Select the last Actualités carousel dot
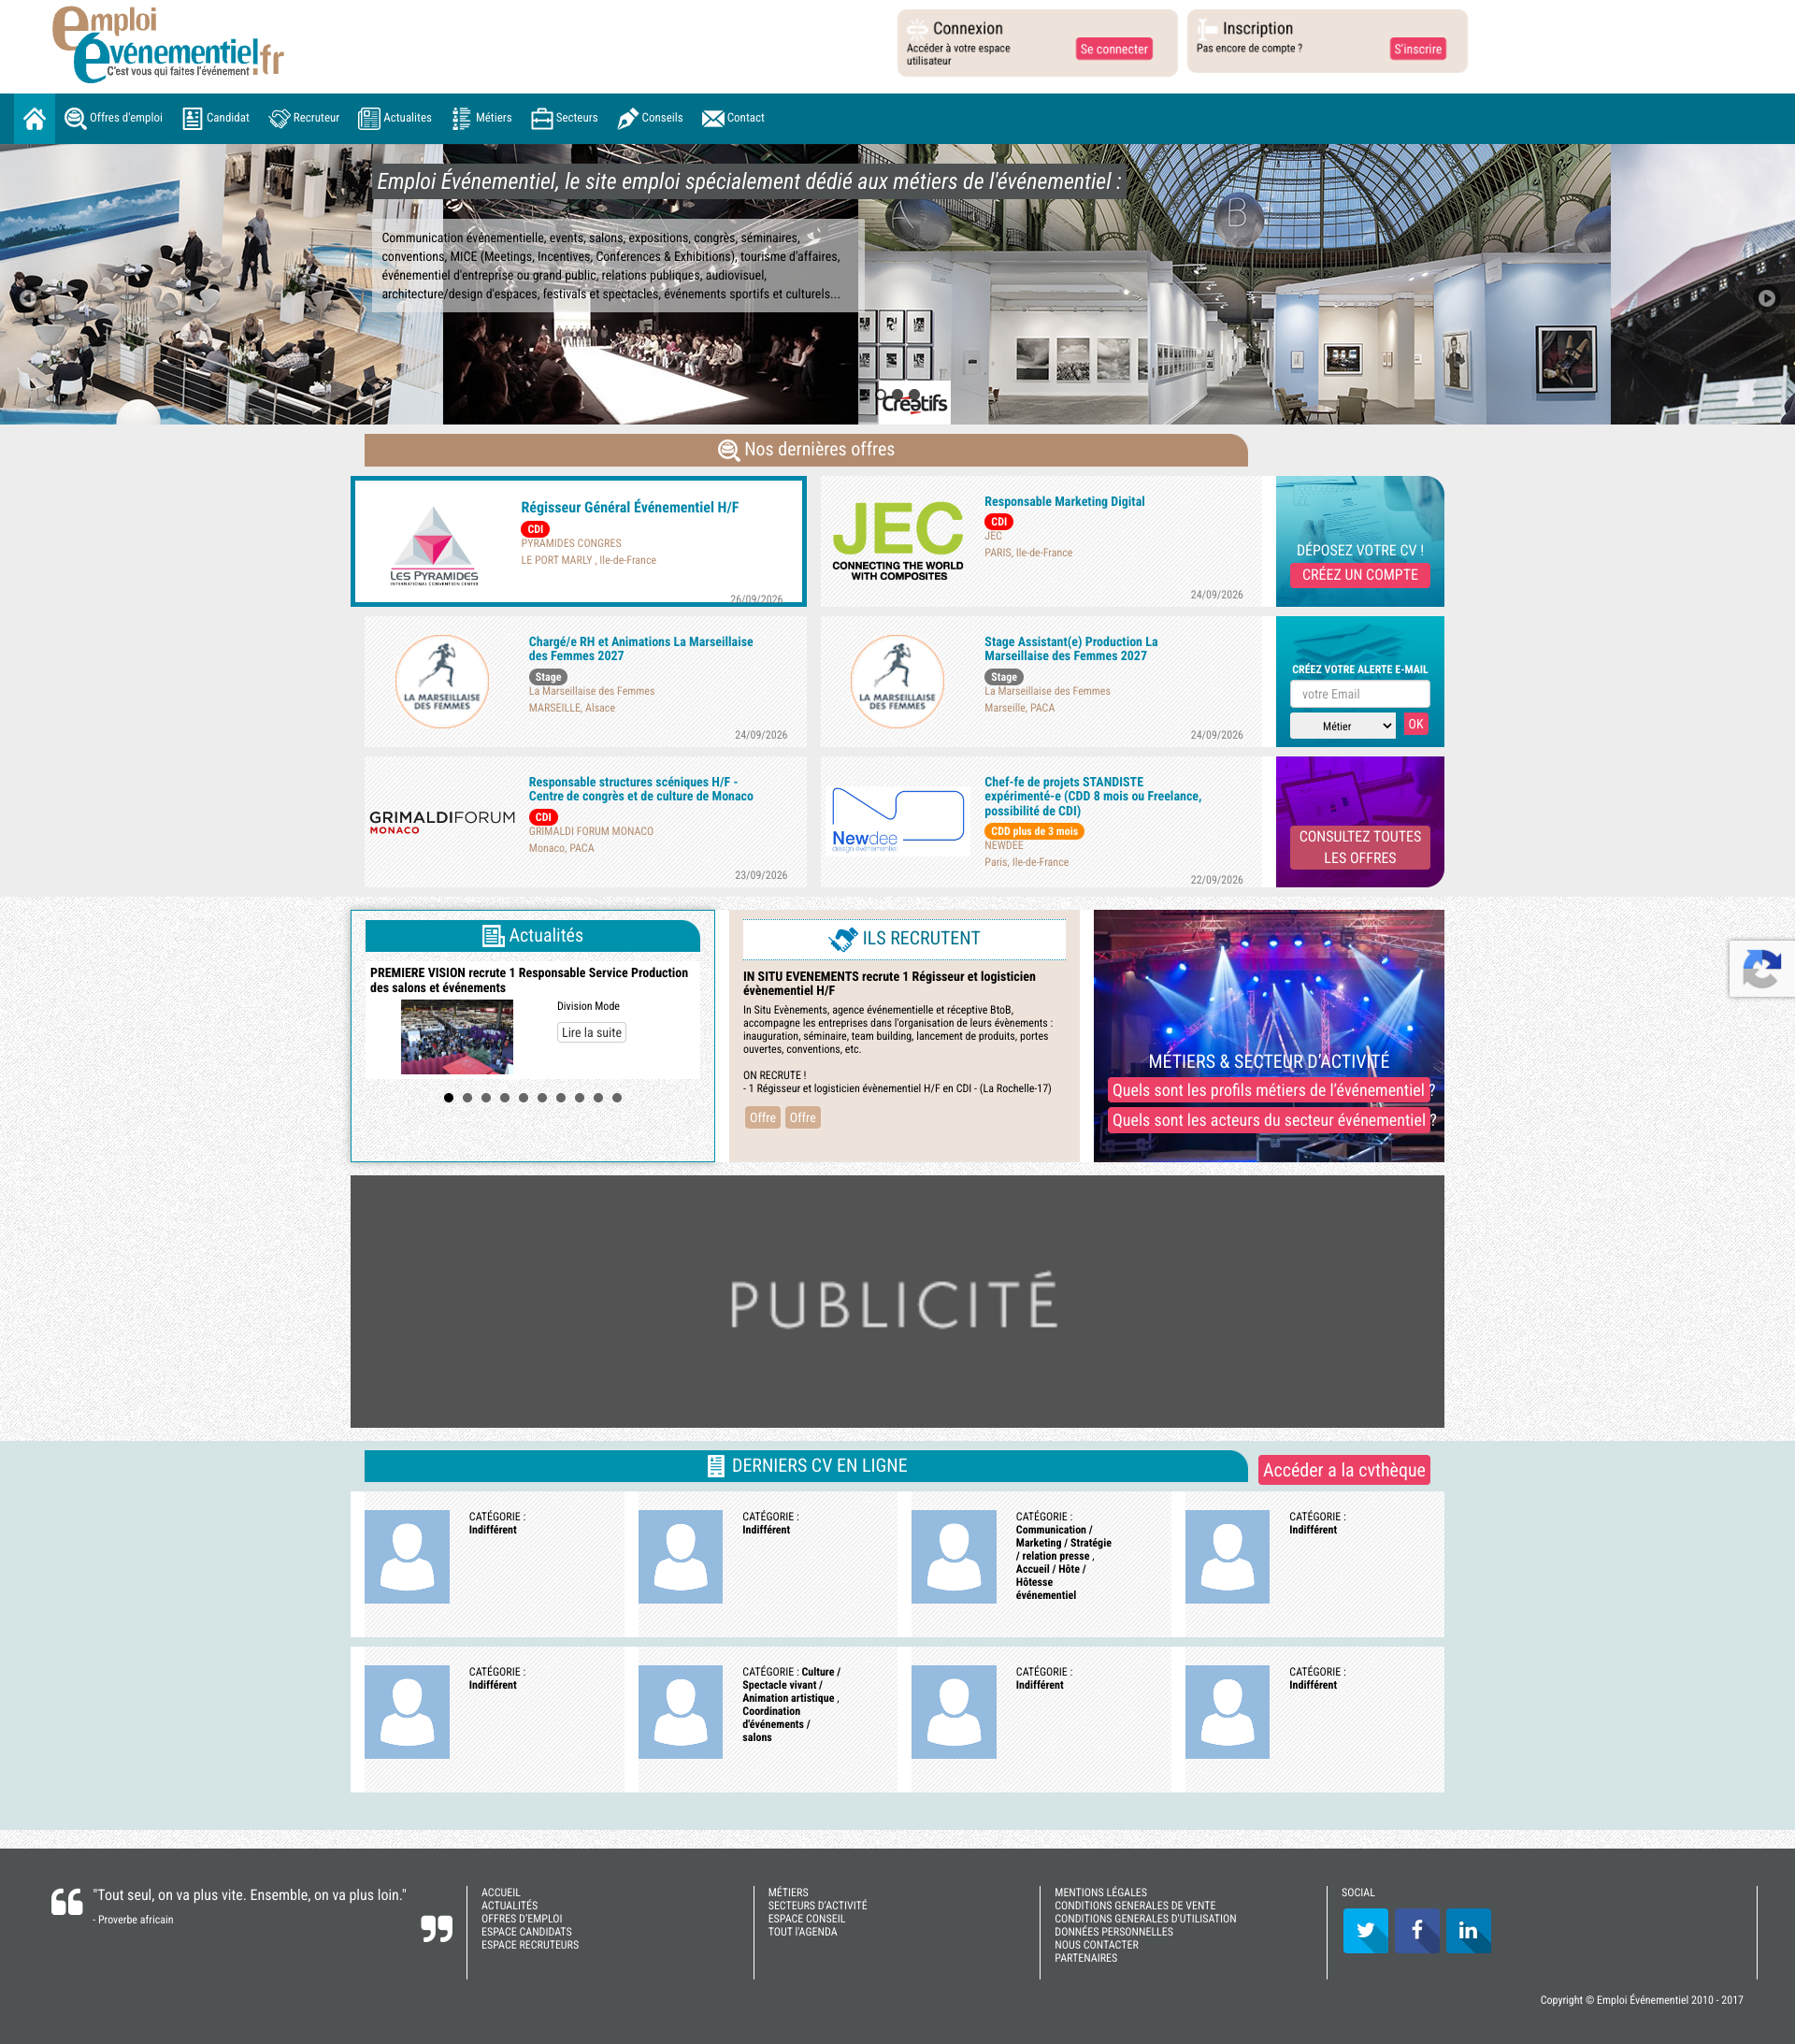Image resolution: width=1795 pixels, height=2044 pixels. pos(617,1097)
